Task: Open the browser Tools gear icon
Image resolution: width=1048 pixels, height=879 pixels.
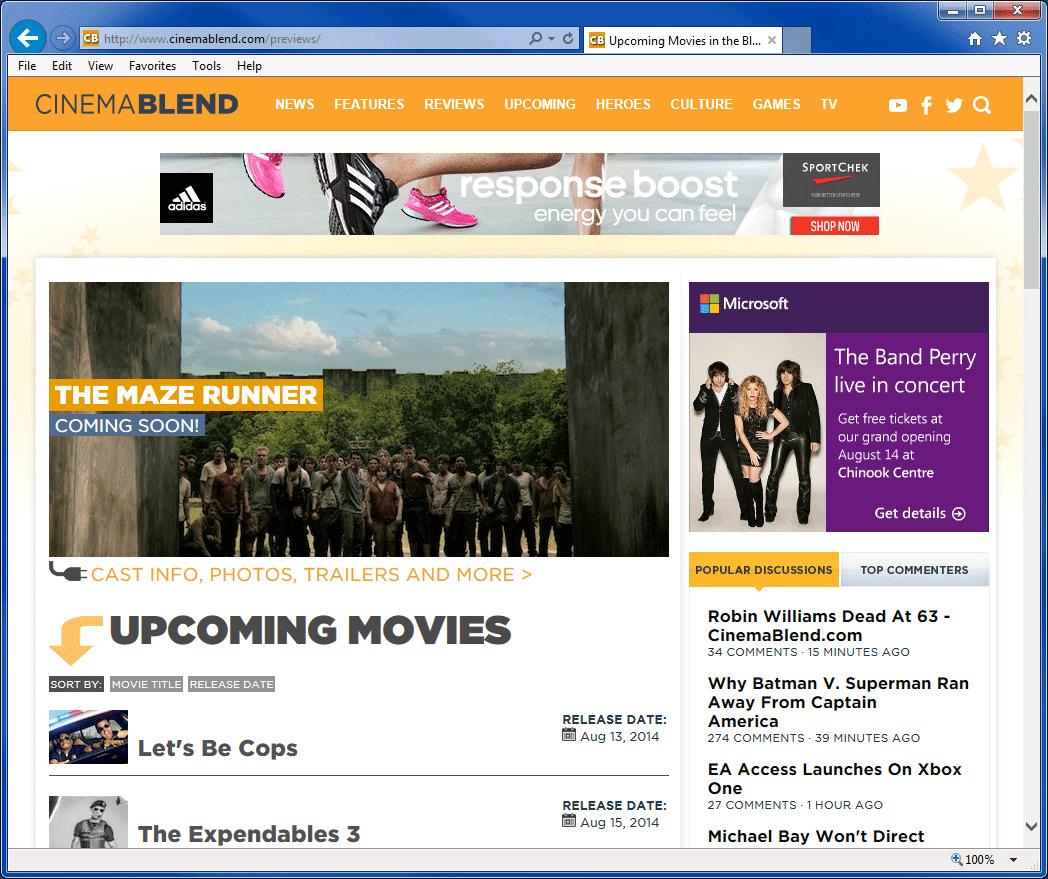Action: pos(1023,39)
